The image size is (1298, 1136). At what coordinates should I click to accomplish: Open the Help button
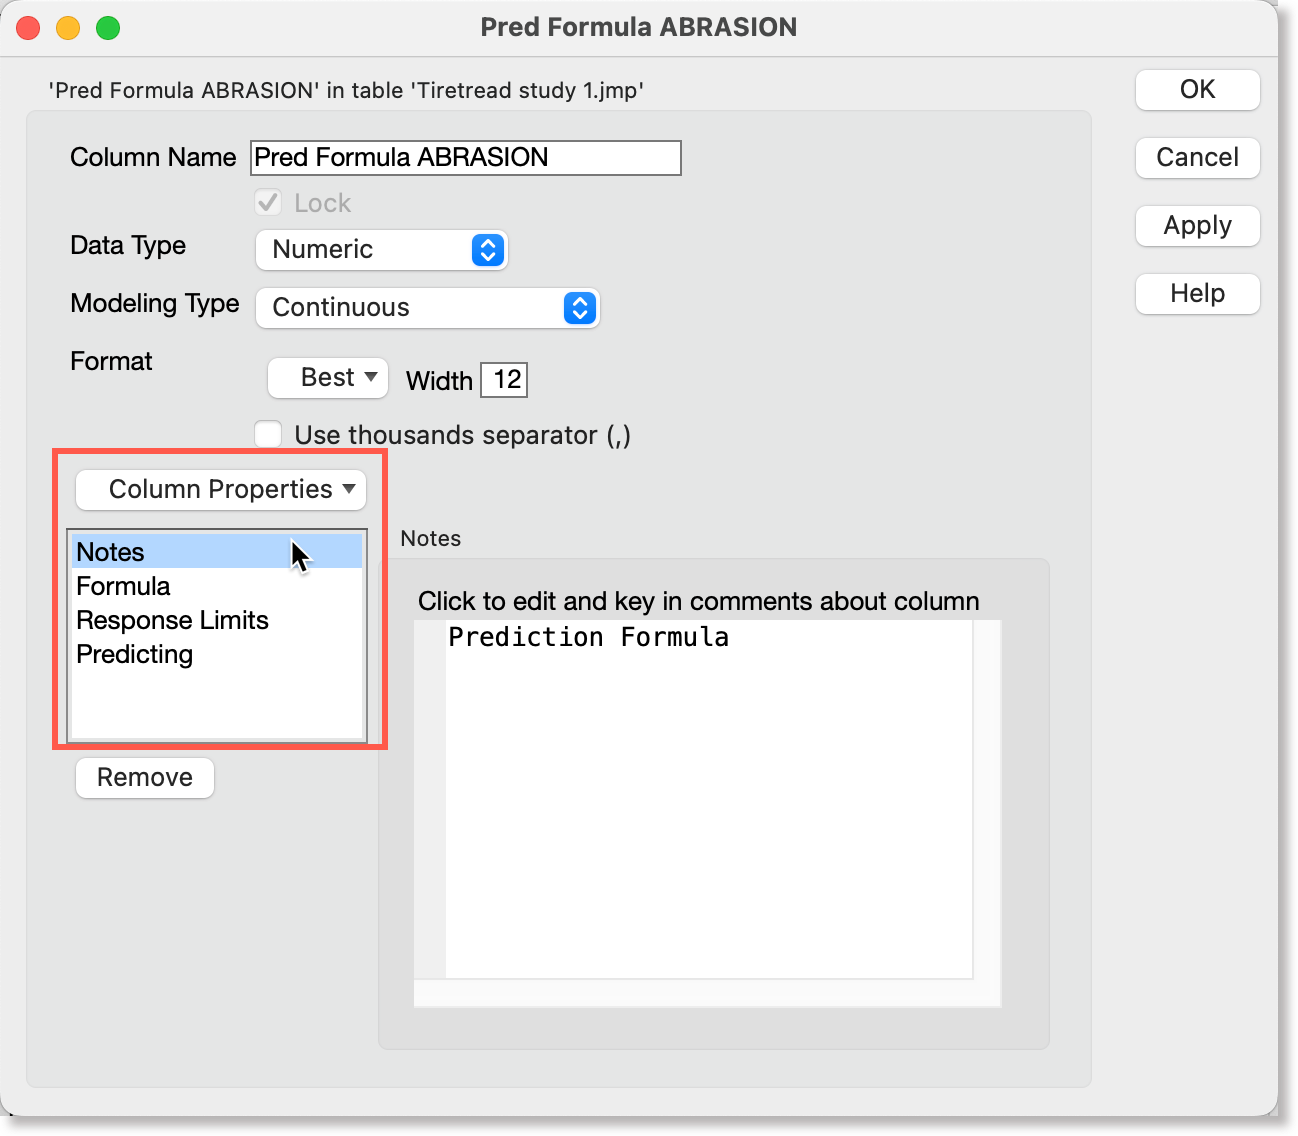coord(1197,294)
